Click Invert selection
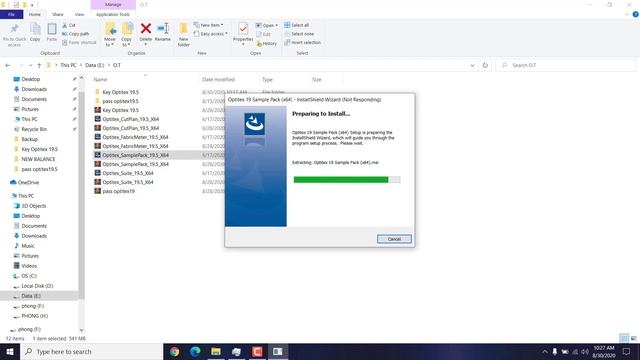The width and height of the screenshot is (640, 360). (302, 42)
